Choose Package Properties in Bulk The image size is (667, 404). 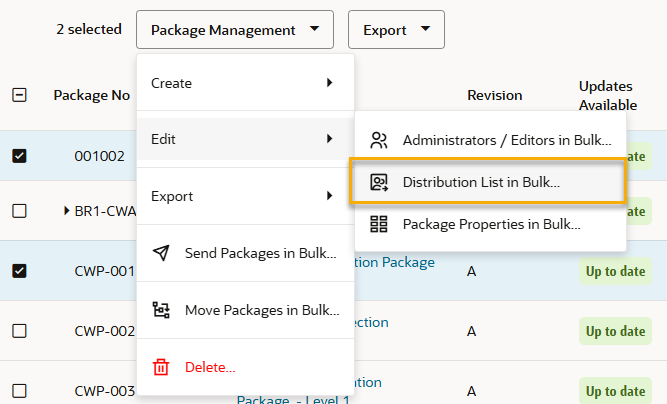click(x=490, y=224)
